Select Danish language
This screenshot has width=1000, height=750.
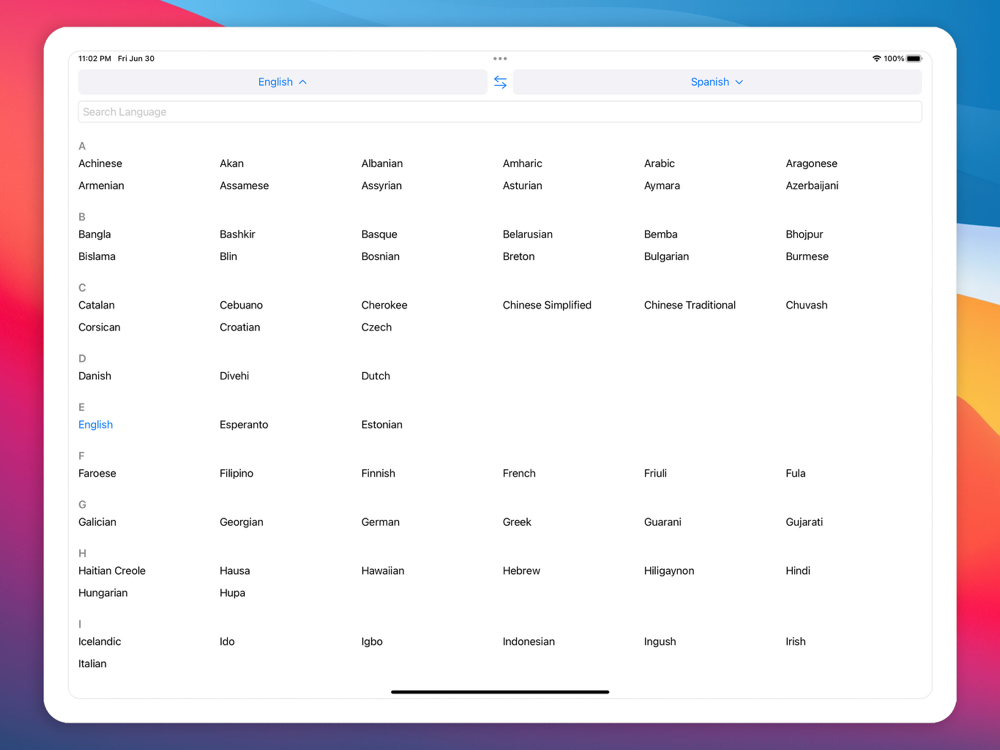tap(94, 376)
